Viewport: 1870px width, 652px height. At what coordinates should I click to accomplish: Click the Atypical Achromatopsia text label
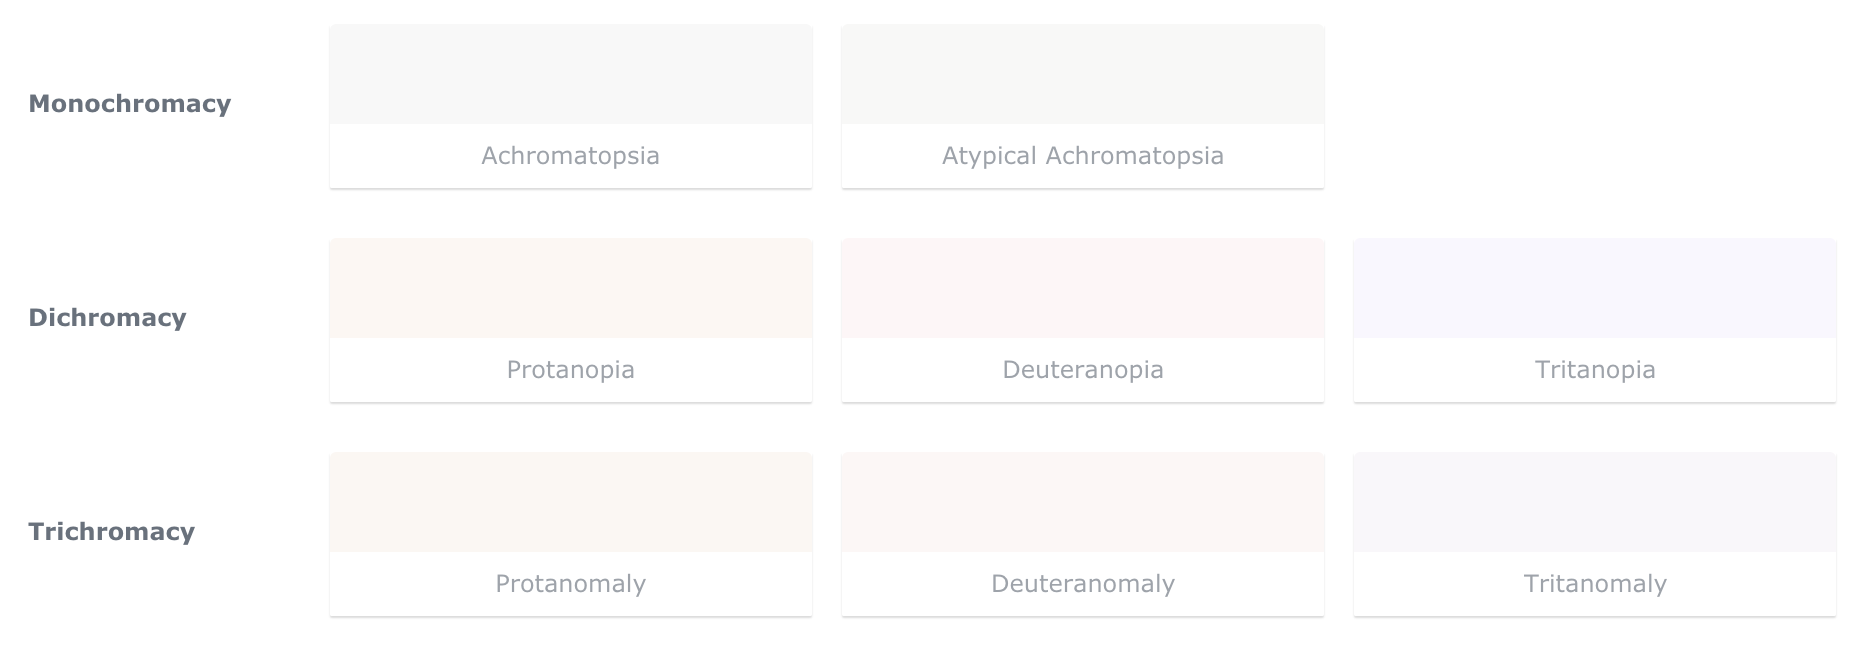[x=1083, y=156]
